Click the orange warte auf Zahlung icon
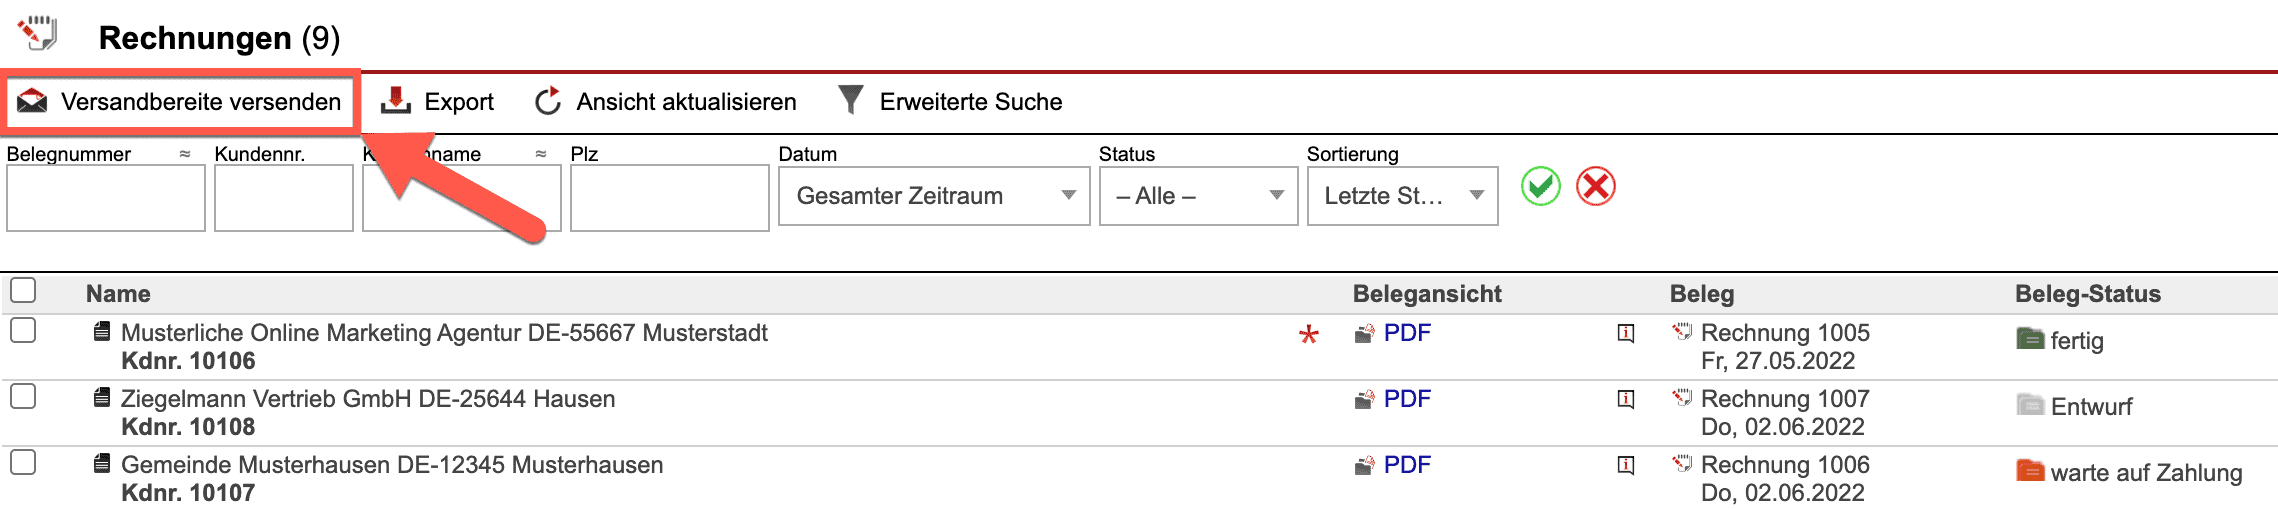 click(x=2030, y=471)
